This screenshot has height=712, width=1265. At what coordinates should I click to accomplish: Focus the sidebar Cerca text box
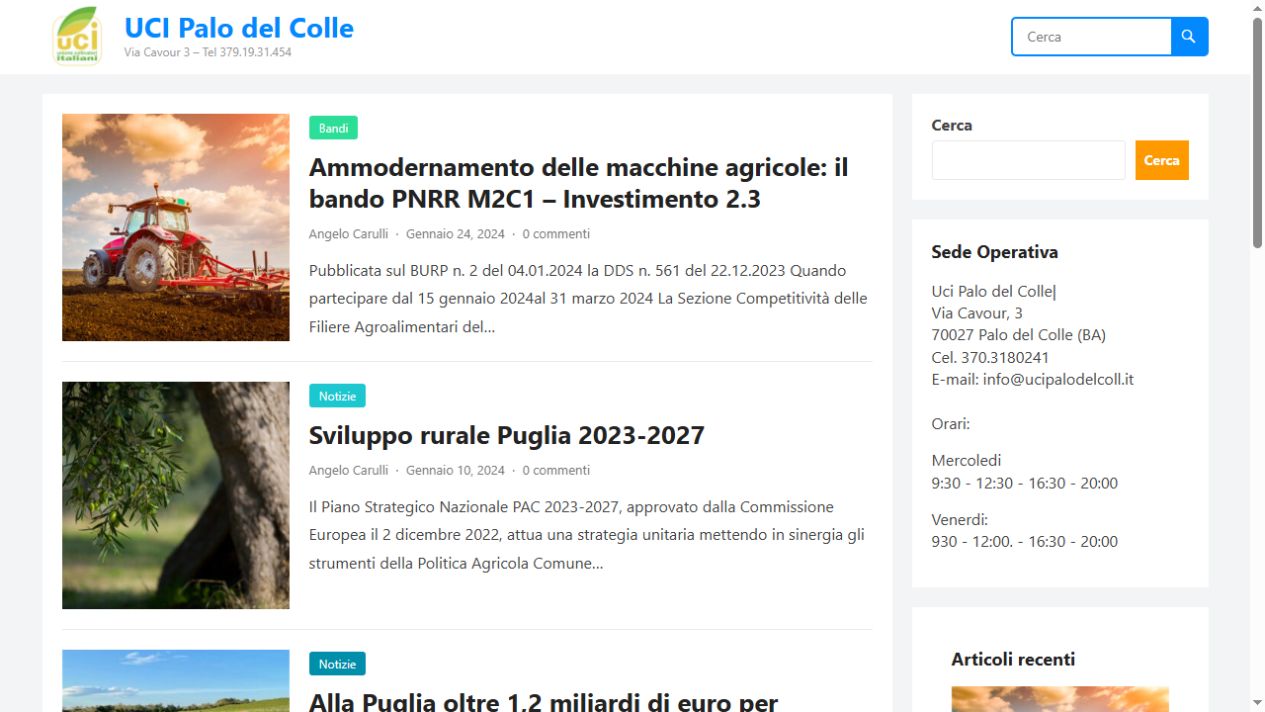pos(1028,160)
